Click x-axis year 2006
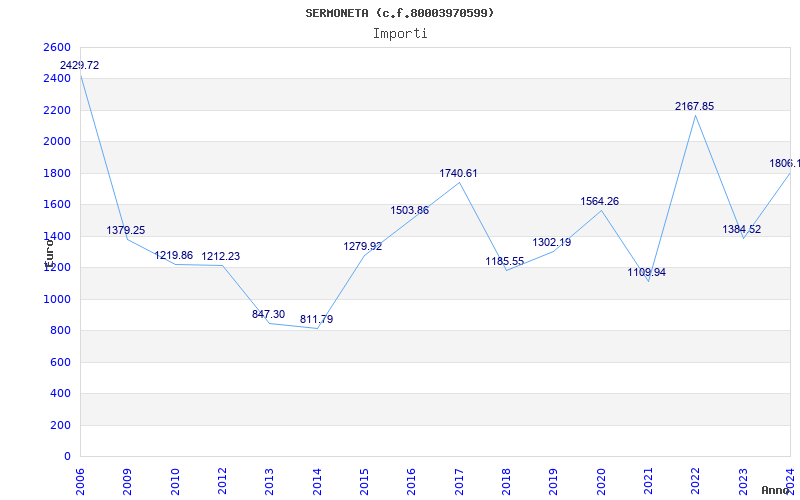The width and height of the screenshot is (800, 500). 80,482
